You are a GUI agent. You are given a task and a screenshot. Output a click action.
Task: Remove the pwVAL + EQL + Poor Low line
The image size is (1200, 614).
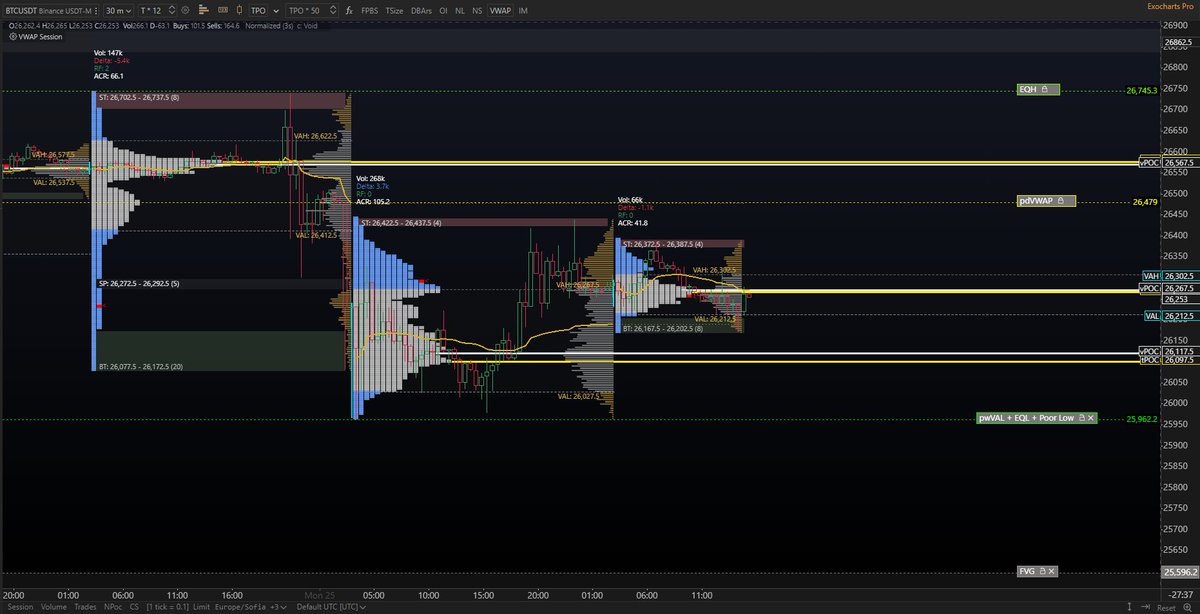1091,418
